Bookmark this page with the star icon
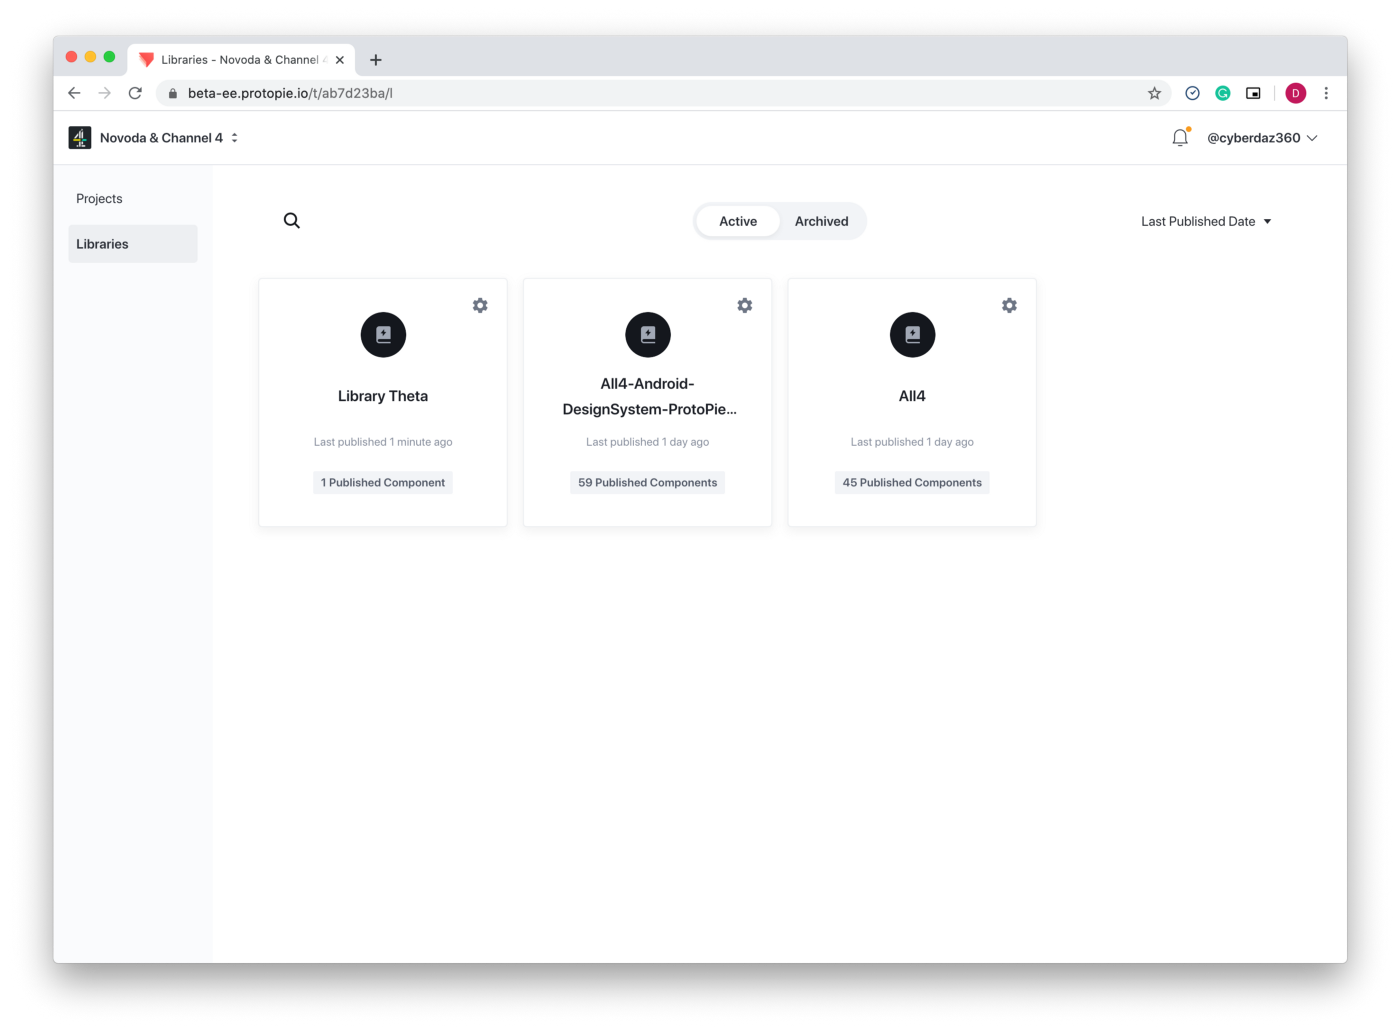This screenshot has height=1033, width=1400. coord(1154,93)
